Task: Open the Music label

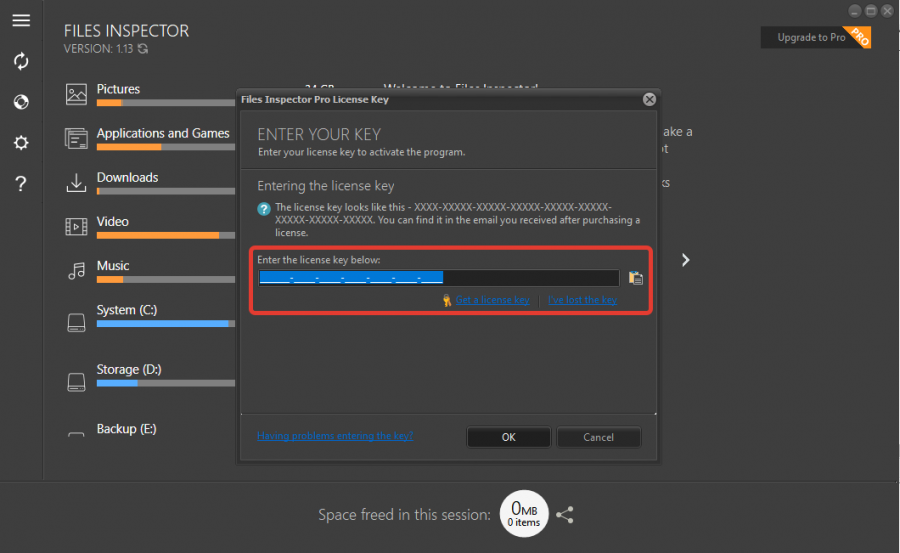Action: (x=113, y=266)
